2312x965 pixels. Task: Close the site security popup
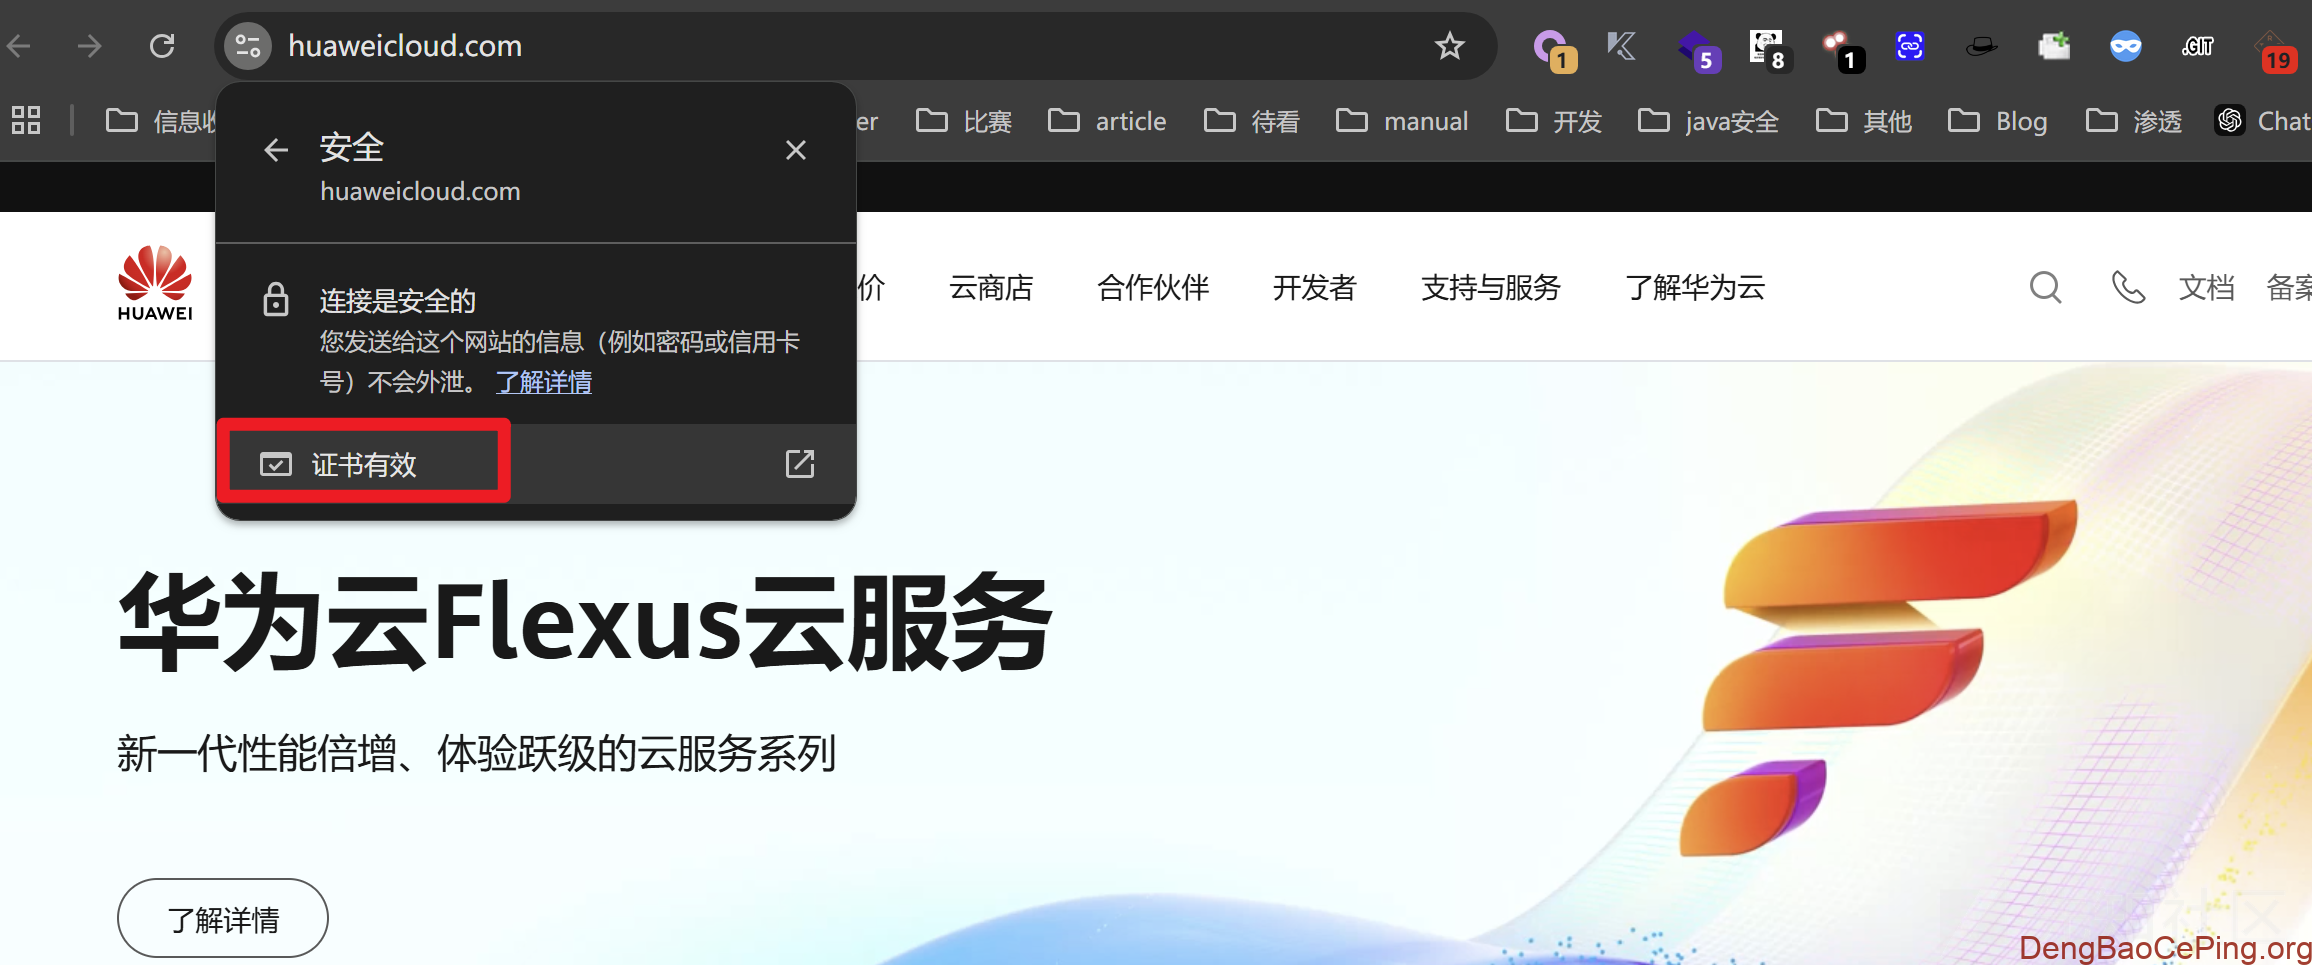(795, 149)
